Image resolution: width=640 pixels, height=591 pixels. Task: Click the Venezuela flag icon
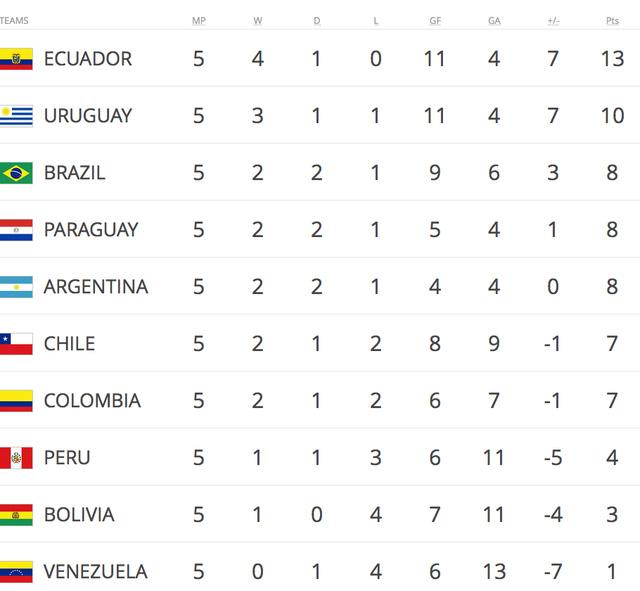pyautogui.click(x=16, y=572)
